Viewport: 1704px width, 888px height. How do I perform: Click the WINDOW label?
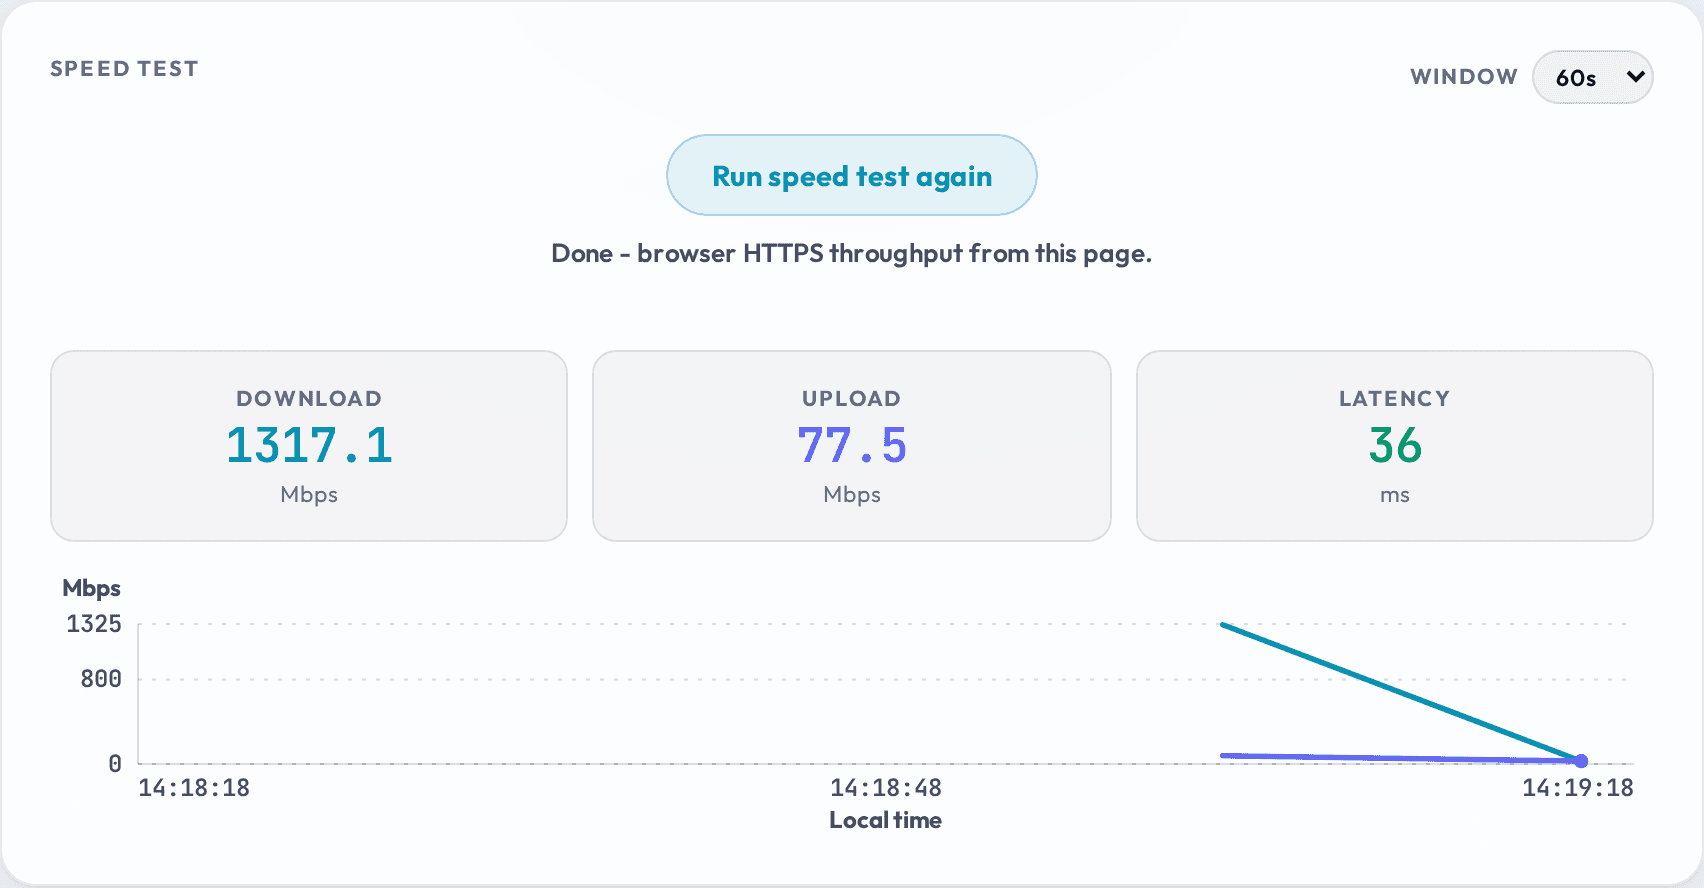pos(1464,77)
